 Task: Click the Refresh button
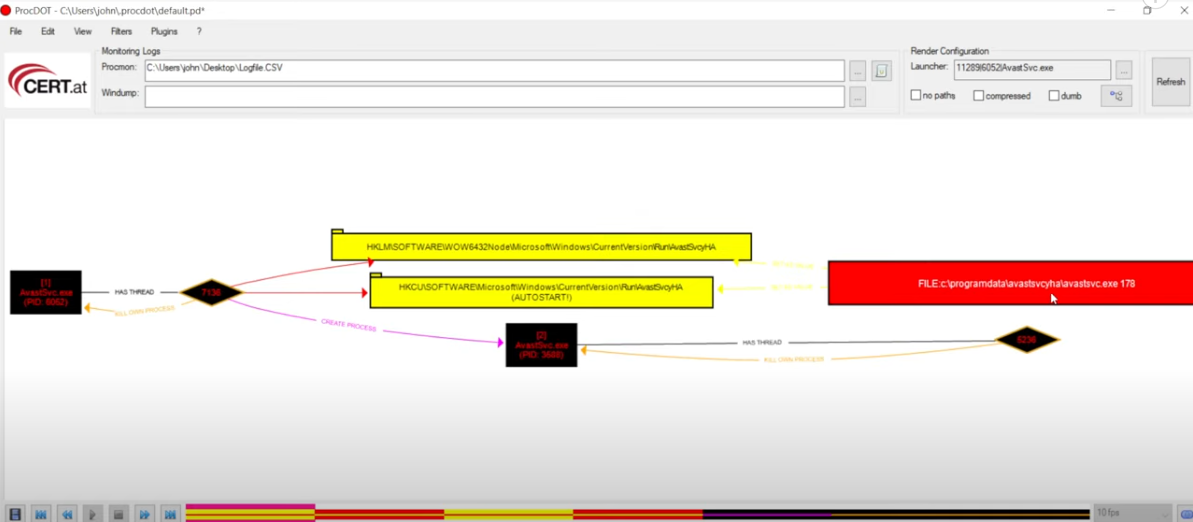pos(1170,81)
